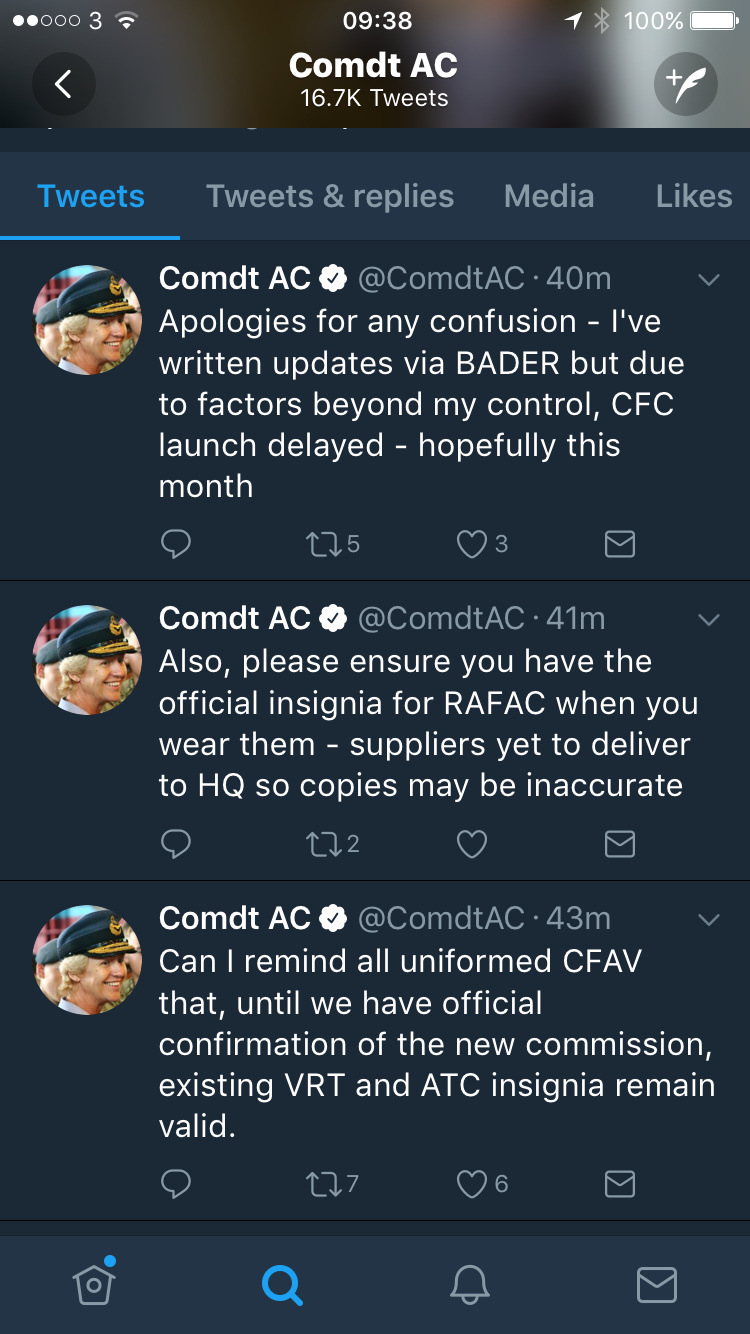Reply to the 40m tweet about BADER
This screenshot has height=1334, width=750.
[x=176, y=544]
